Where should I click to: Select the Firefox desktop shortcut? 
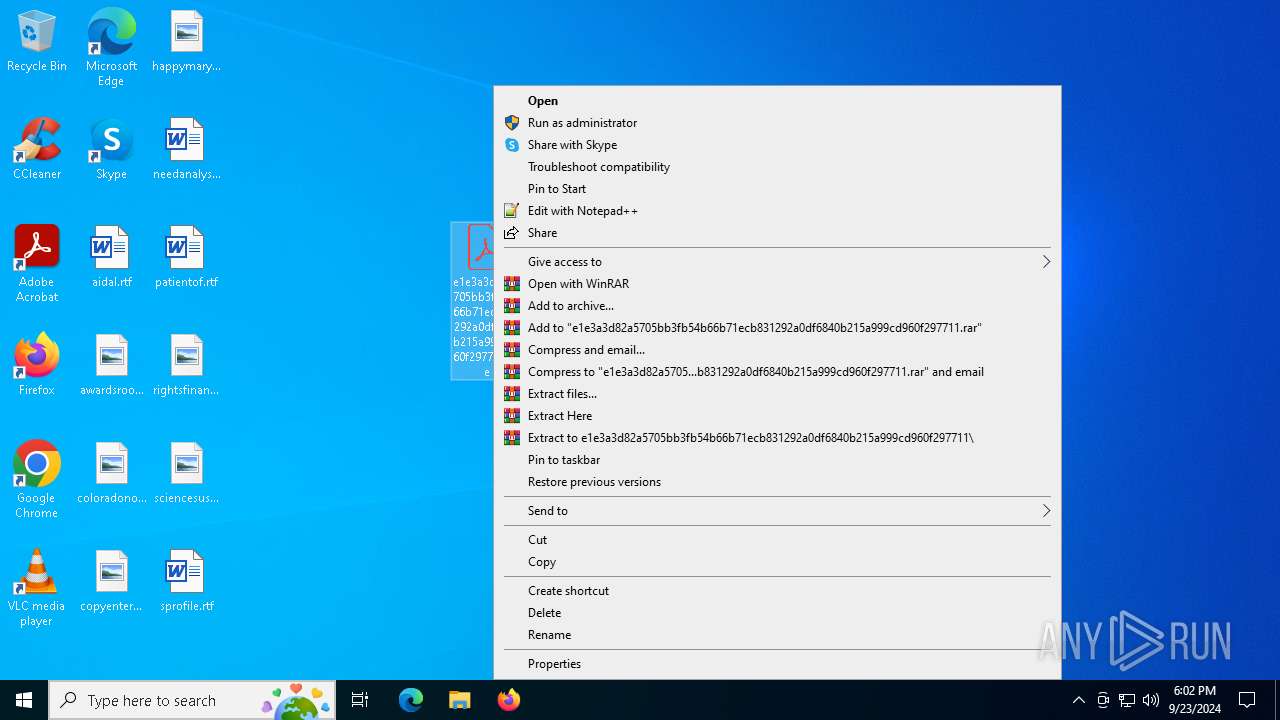click(37, 366)
